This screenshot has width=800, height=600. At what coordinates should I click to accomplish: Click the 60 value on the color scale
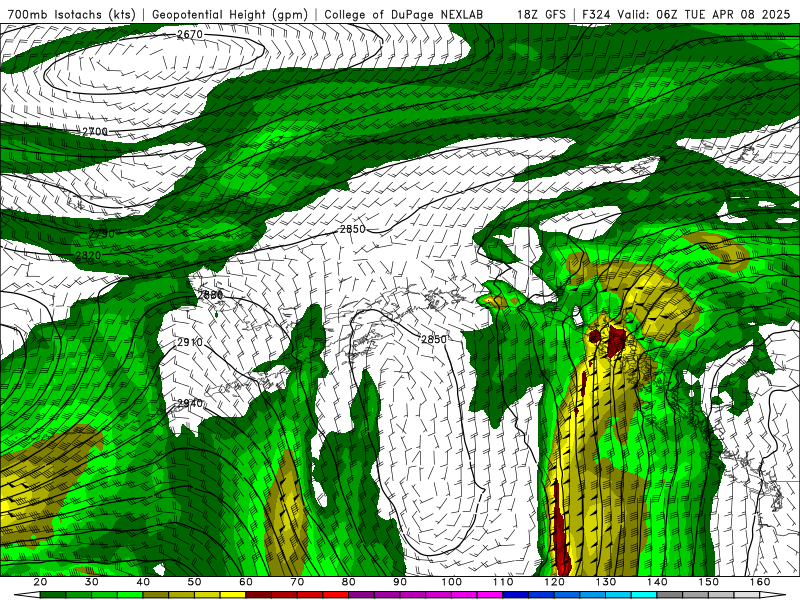[246, 582]
